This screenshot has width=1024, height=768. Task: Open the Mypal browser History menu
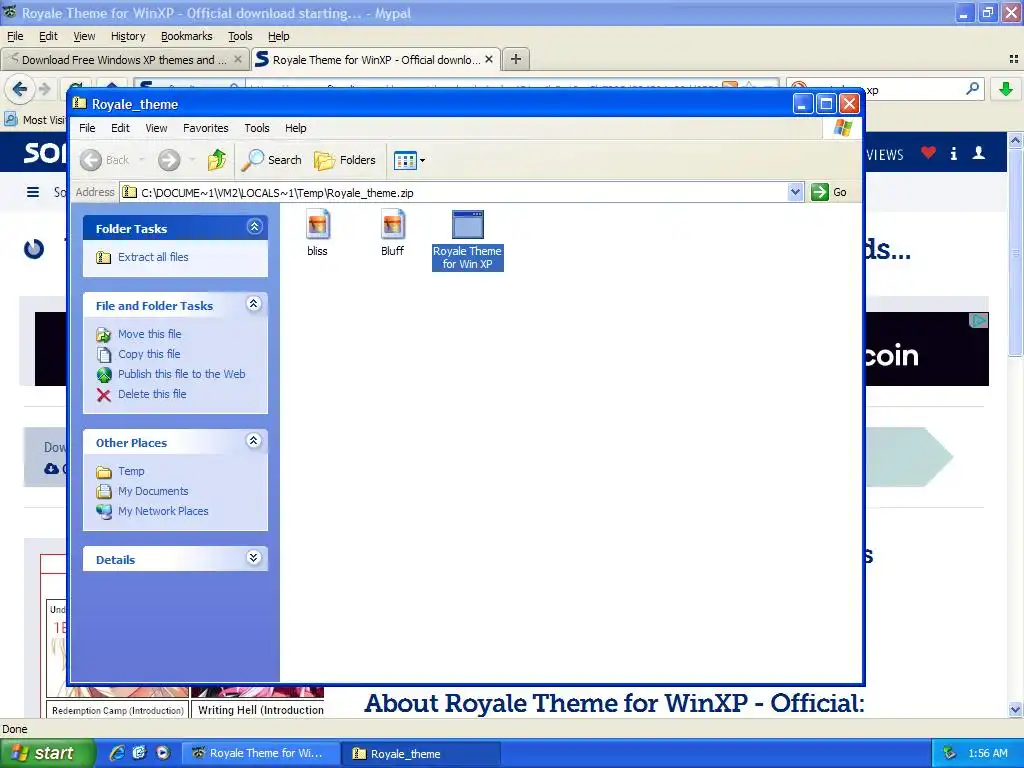click(128, 37)
